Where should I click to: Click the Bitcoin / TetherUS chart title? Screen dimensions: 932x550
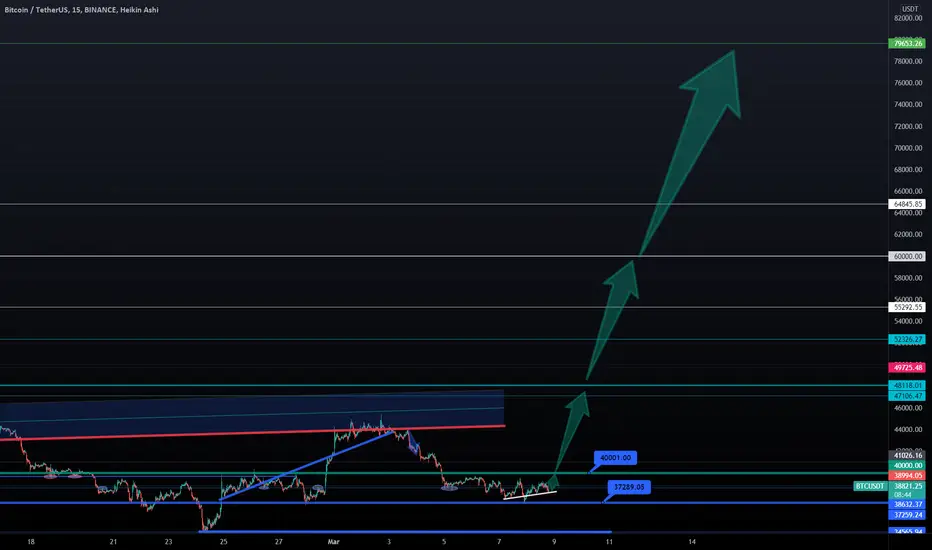[81, 10]
